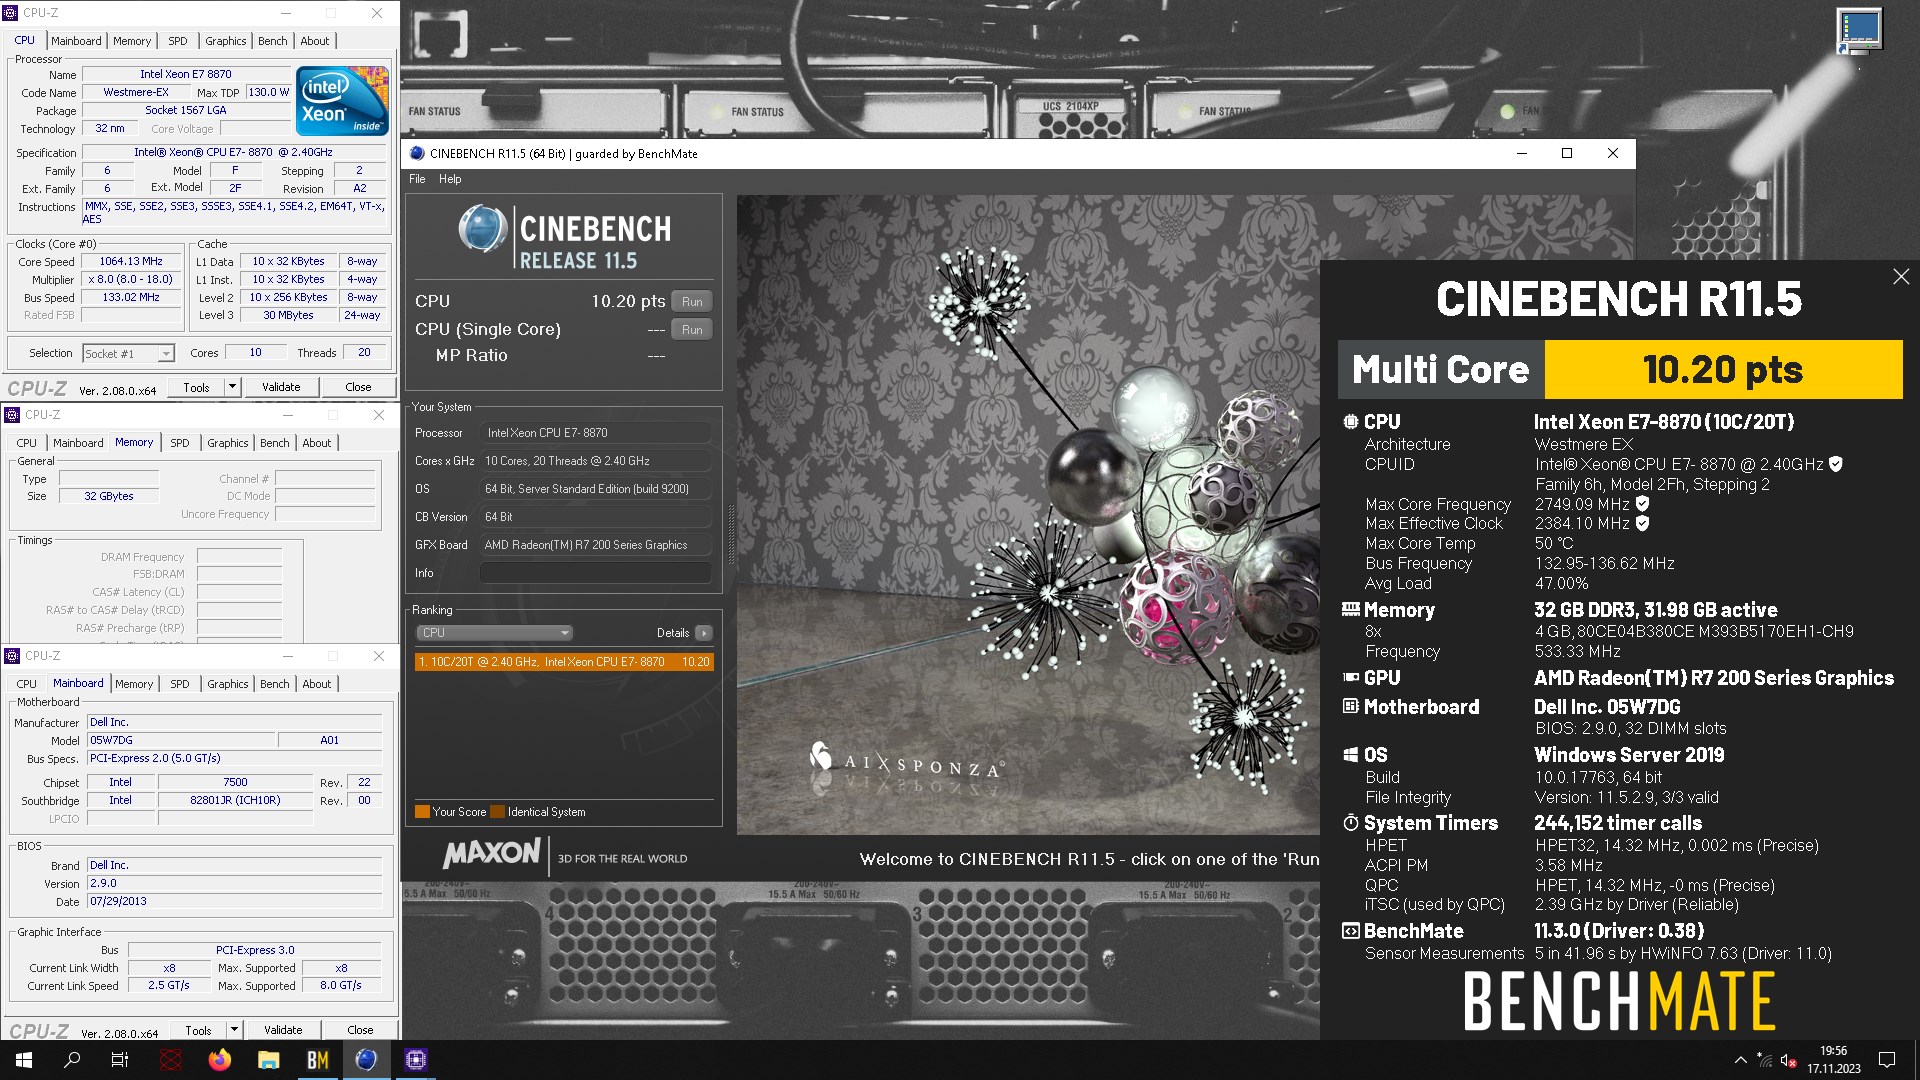The width and height of the screenshot is (1920, 1080).
Task: Expand the Tools arrow in top CPU-Z window
Action: pos(232,387)
